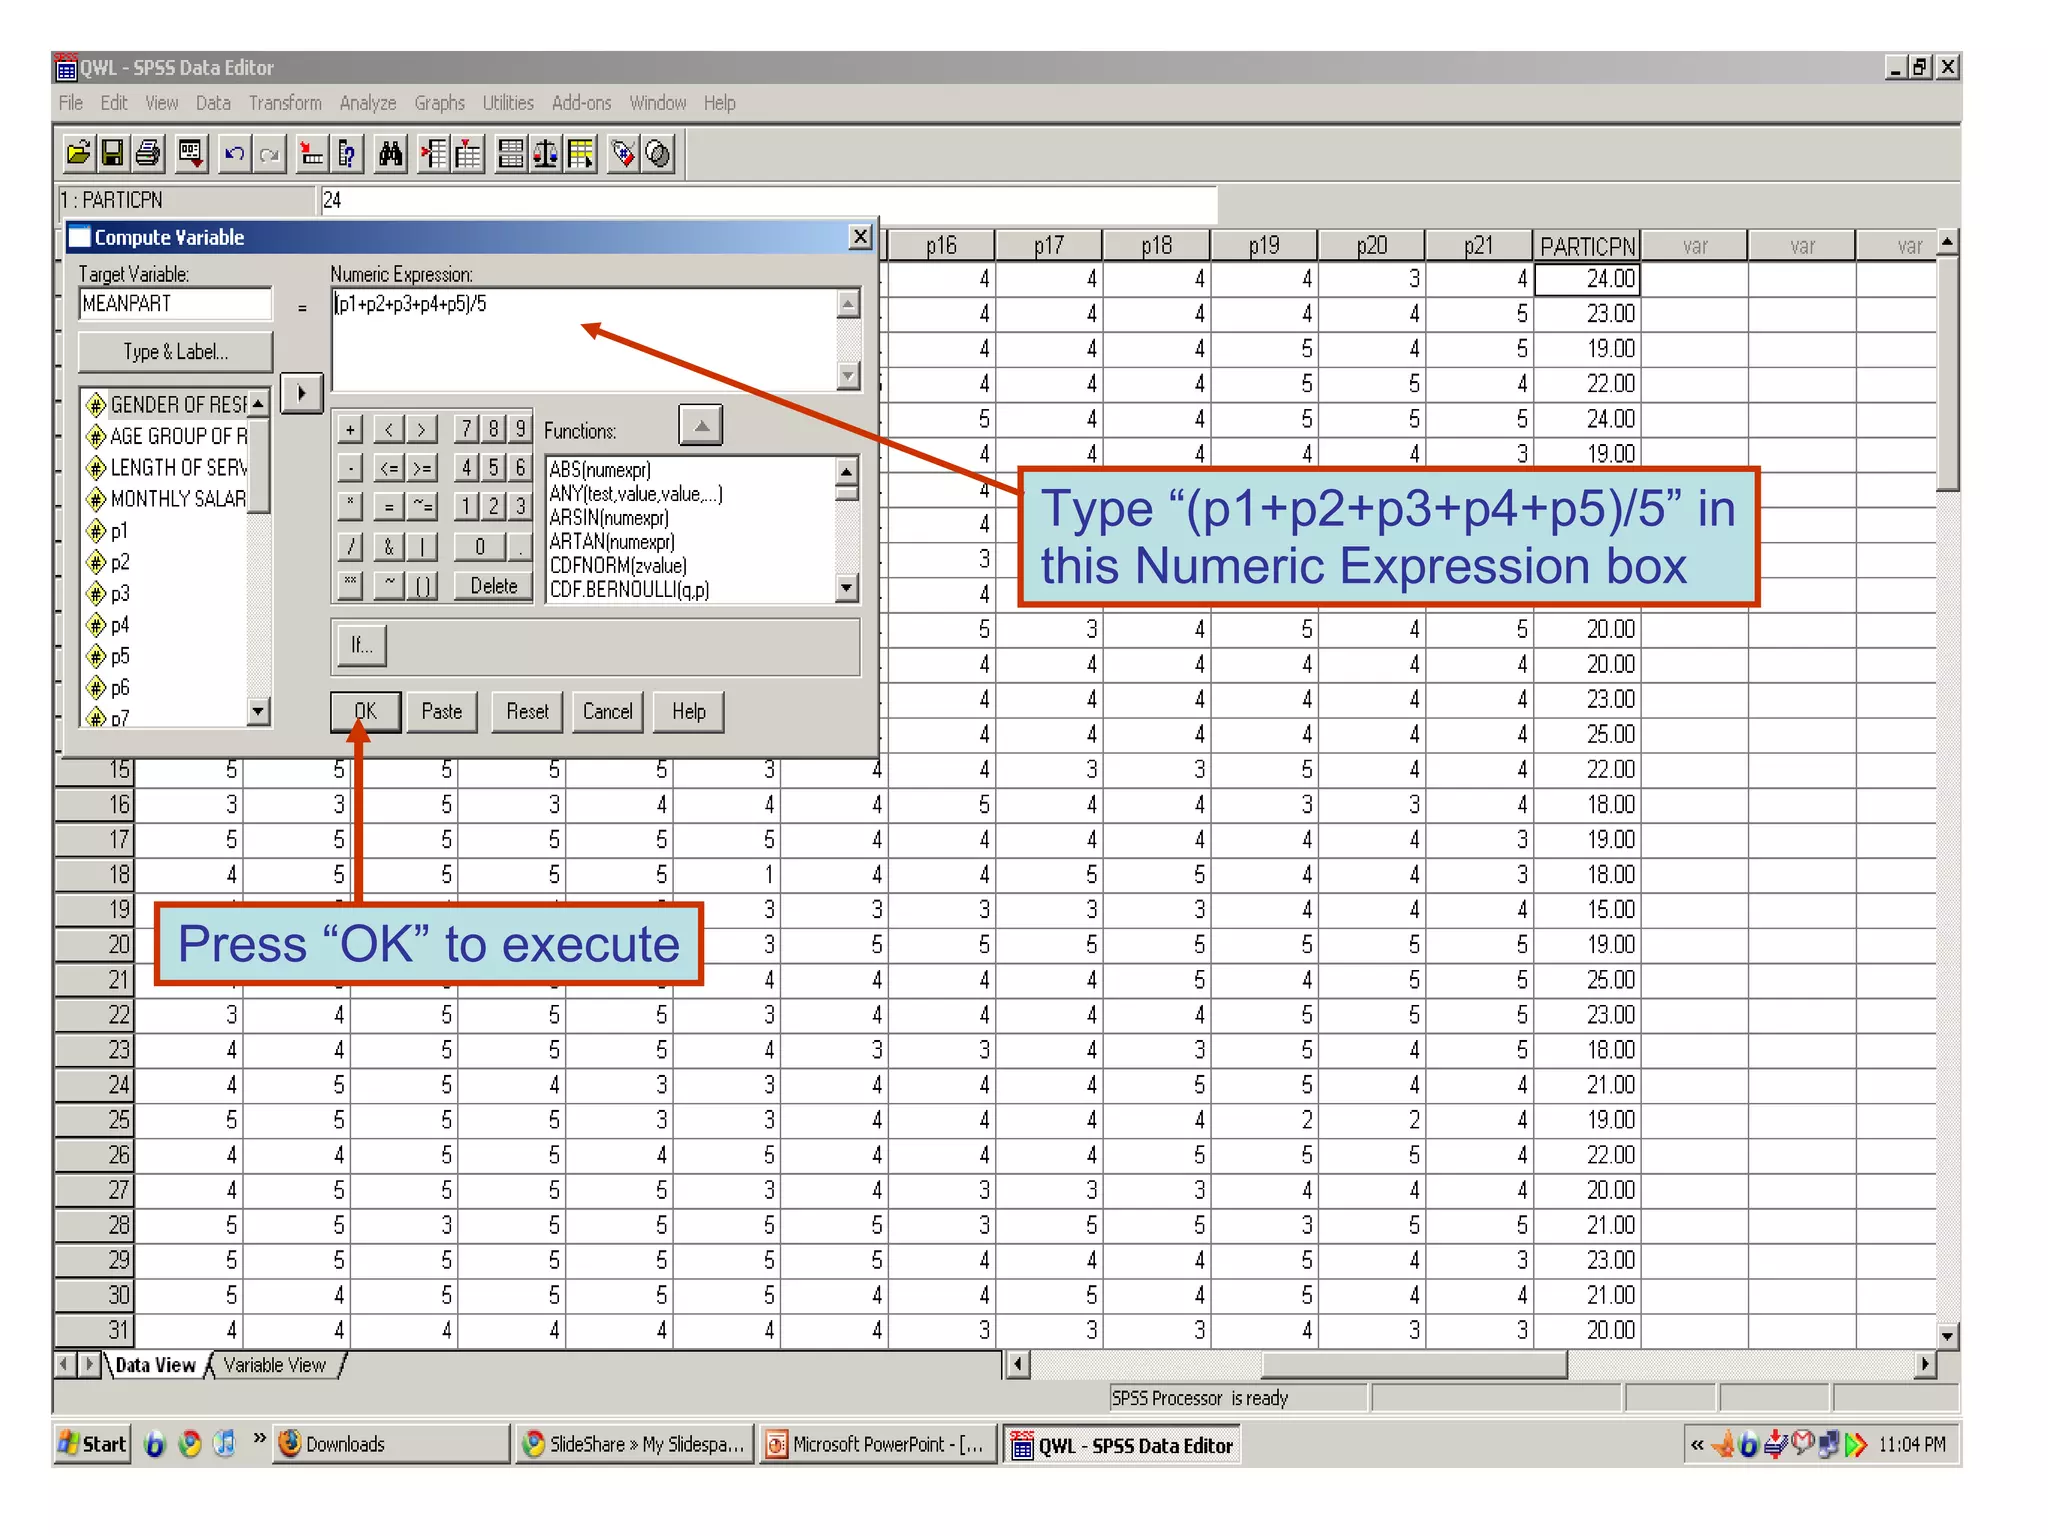
Task: Click the data grid vertical scroll down arrow
Action: [x=1947, y=1336]
